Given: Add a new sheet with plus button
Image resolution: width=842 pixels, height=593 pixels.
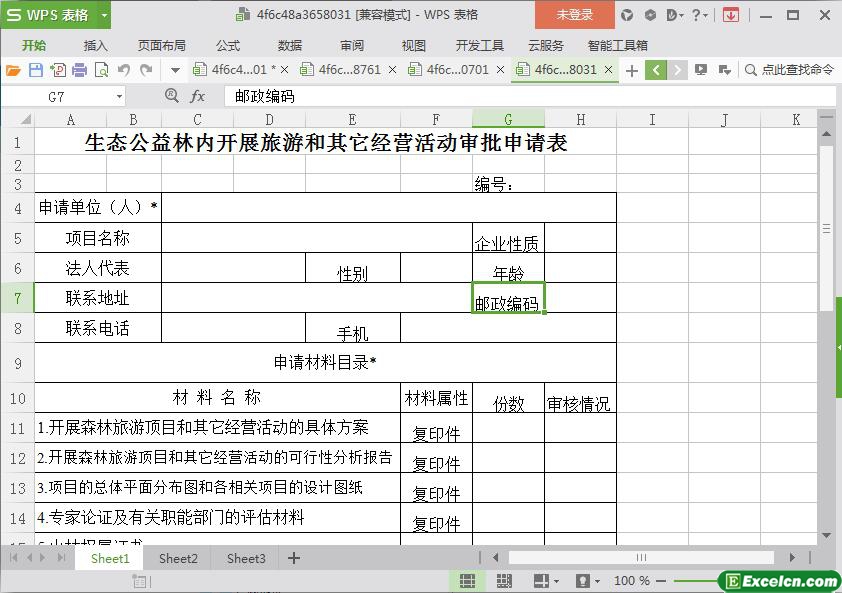Looking at the screenshot, I should [x=294, y=559].
